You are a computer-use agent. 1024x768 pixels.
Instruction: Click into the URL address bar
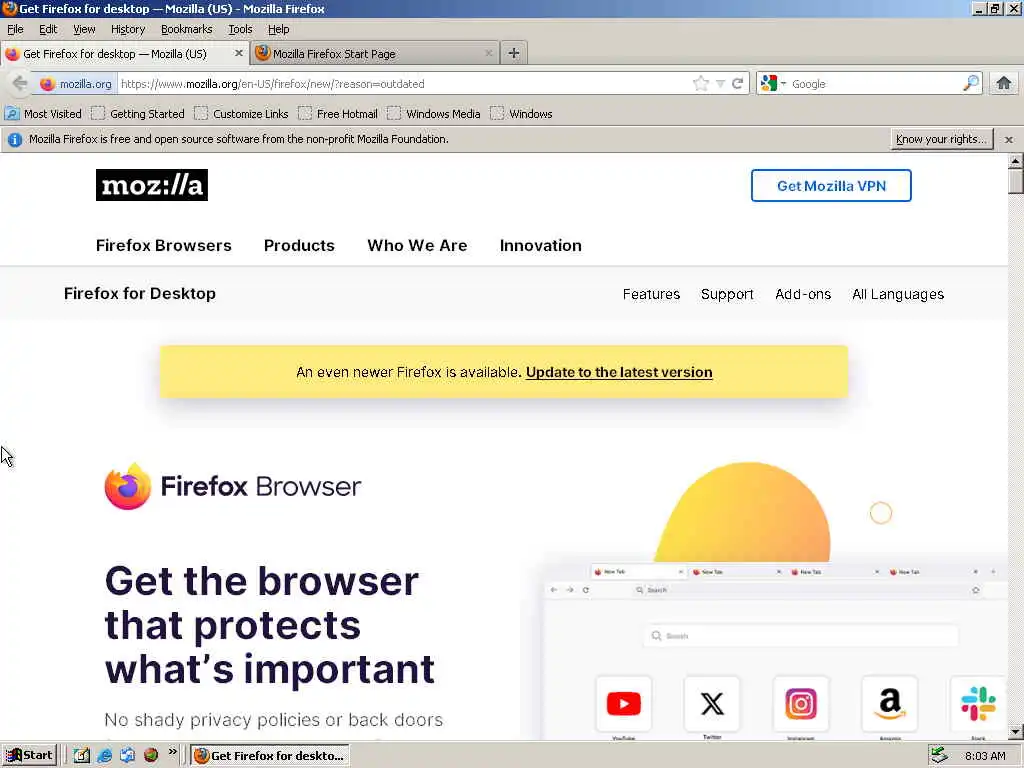click(x=405, y=84)
